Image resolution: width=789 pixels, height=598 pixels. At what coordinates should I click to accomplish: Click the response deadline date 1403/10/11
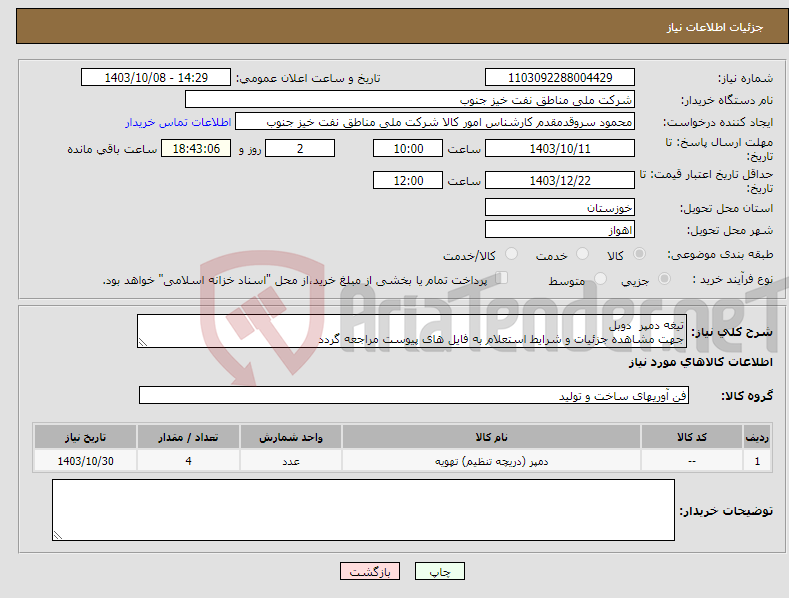point(560,148)
